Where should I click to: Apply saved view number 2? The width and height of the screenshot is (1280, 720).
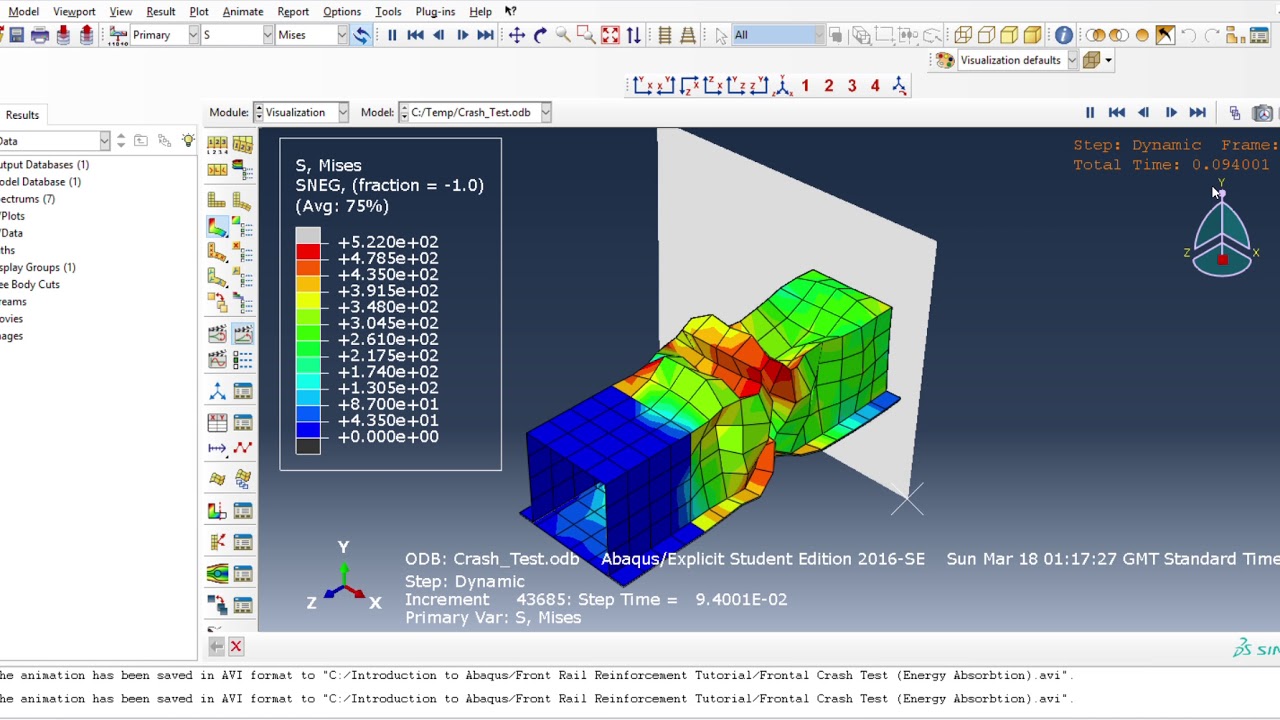pos(828,86)
